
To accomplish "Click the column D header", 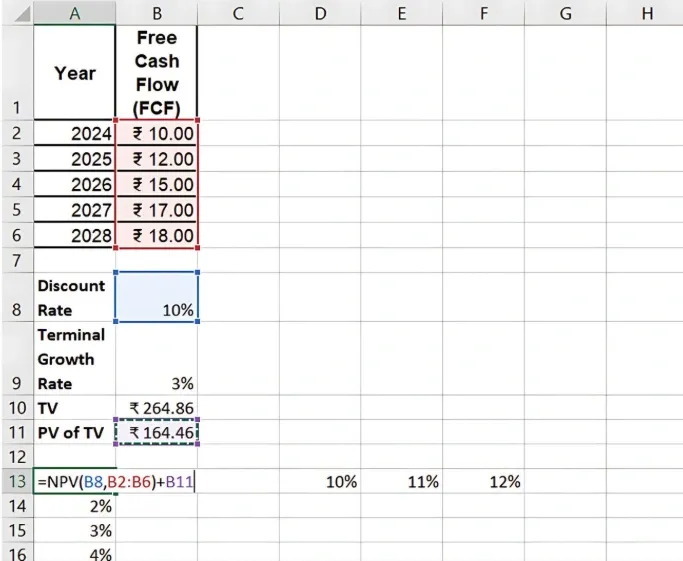I will click(320, 12).
